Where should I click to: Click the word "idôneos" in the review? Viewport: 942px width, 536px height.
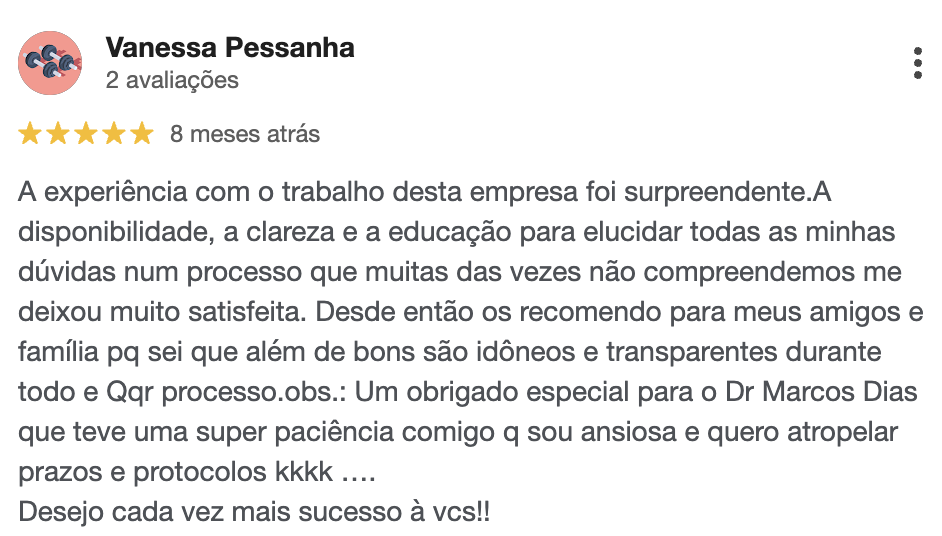click(x=526, y=352)
